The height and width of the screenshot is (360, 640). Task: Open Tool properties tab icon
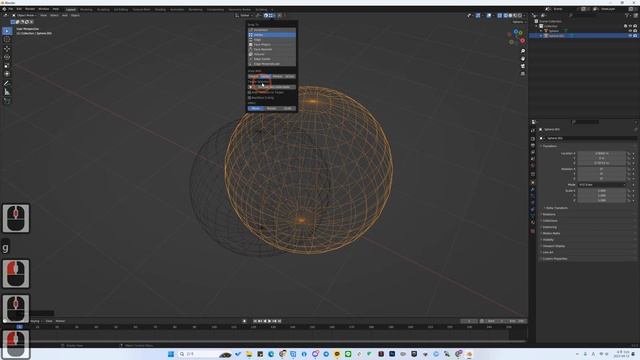coord(533,130)
